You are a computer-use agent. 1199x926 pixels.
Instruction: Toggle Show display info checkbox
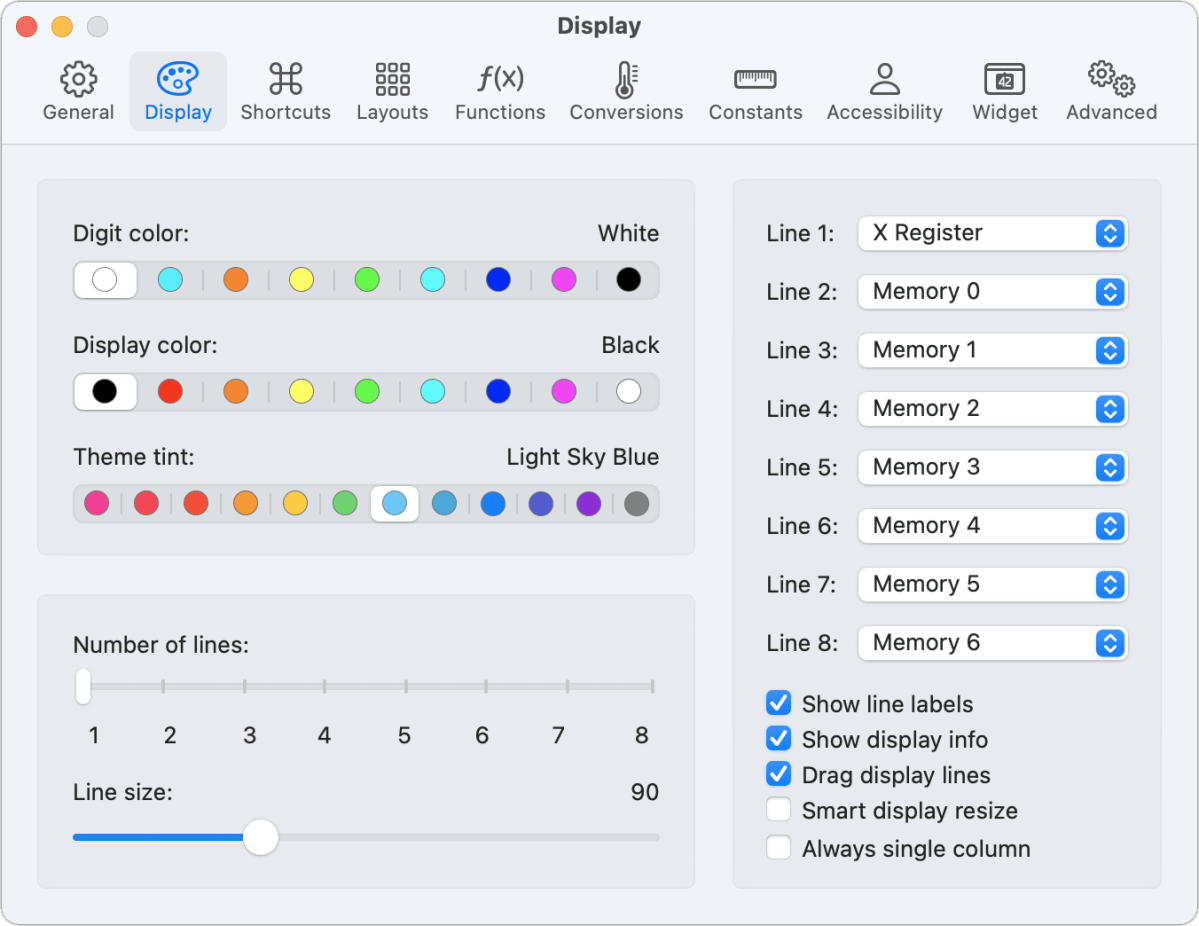778,739
